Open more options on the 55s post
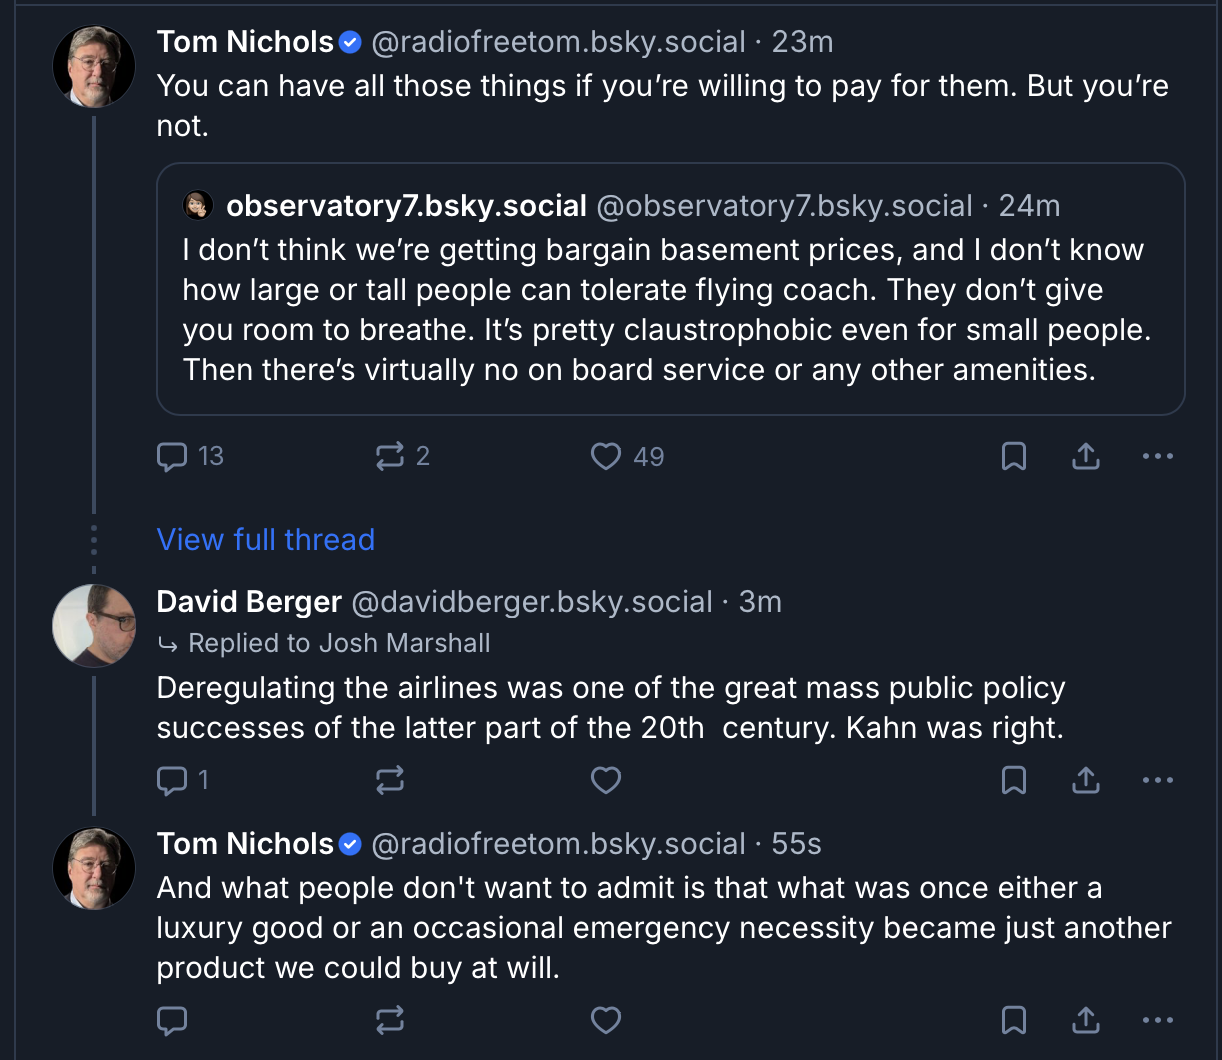This screenshot has width=1222, height=1060. click(1157, 1020)
